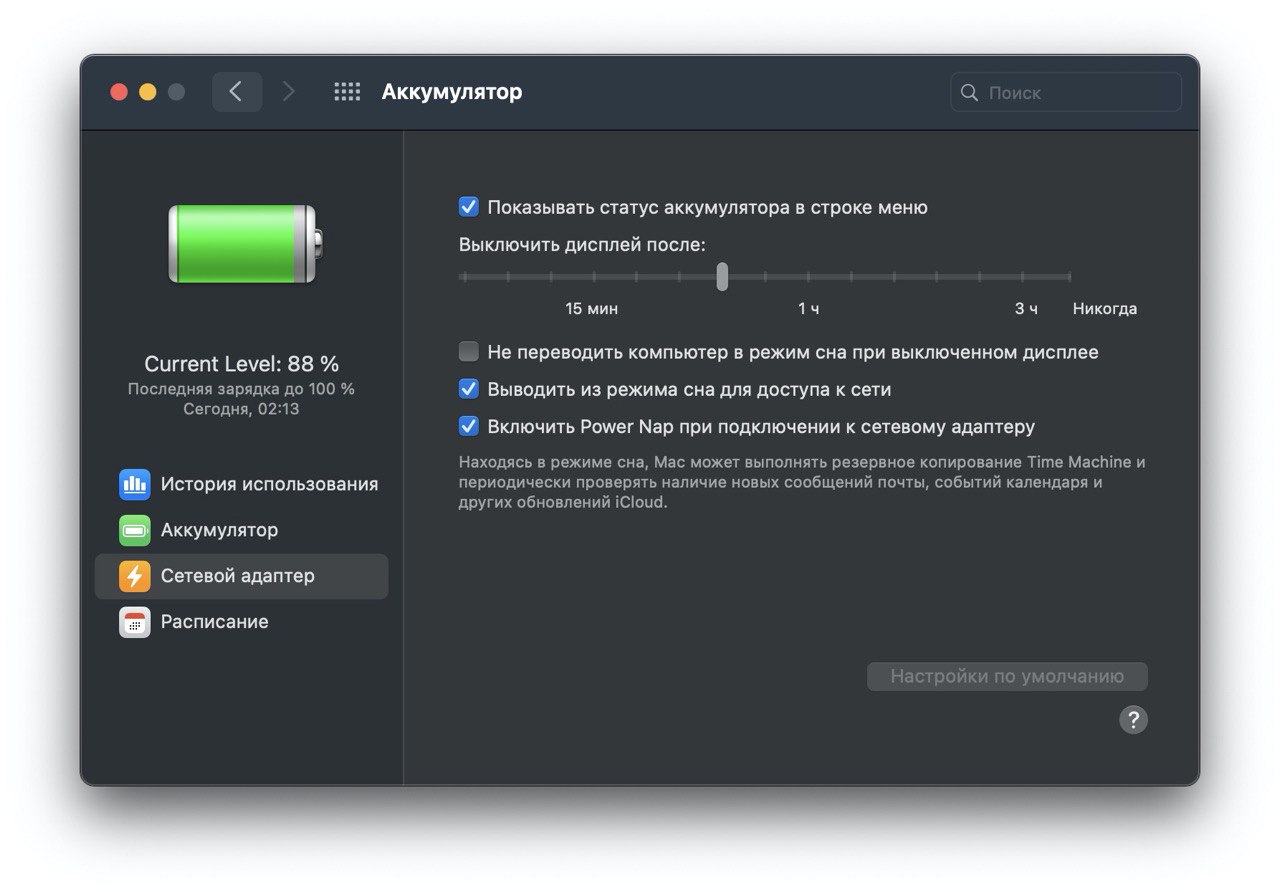Viewport: 1280px width, 892px height.
Task: Click Последняя зарядка до 100 % text
Action: coord(242,389)
